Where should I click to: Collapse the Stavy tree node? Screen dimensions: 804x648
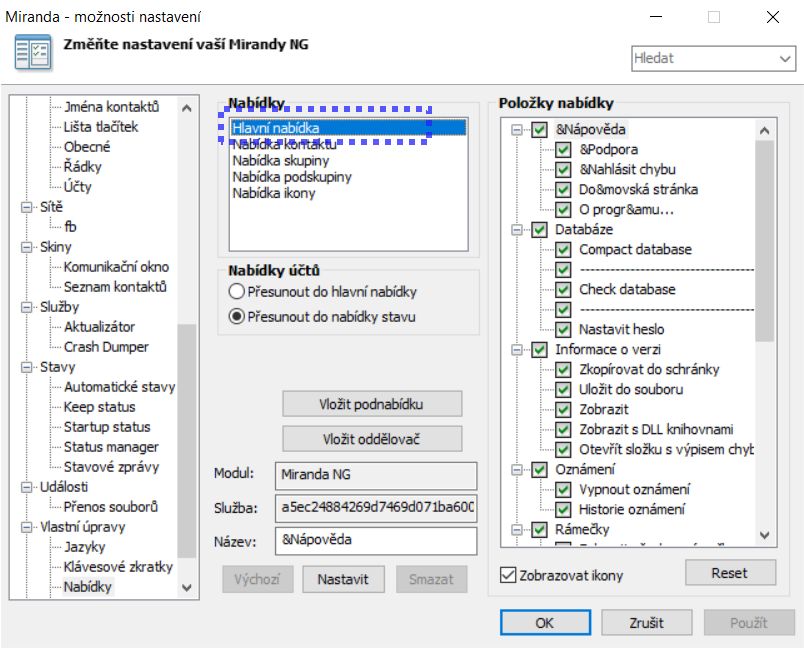(x=26, y=367)
